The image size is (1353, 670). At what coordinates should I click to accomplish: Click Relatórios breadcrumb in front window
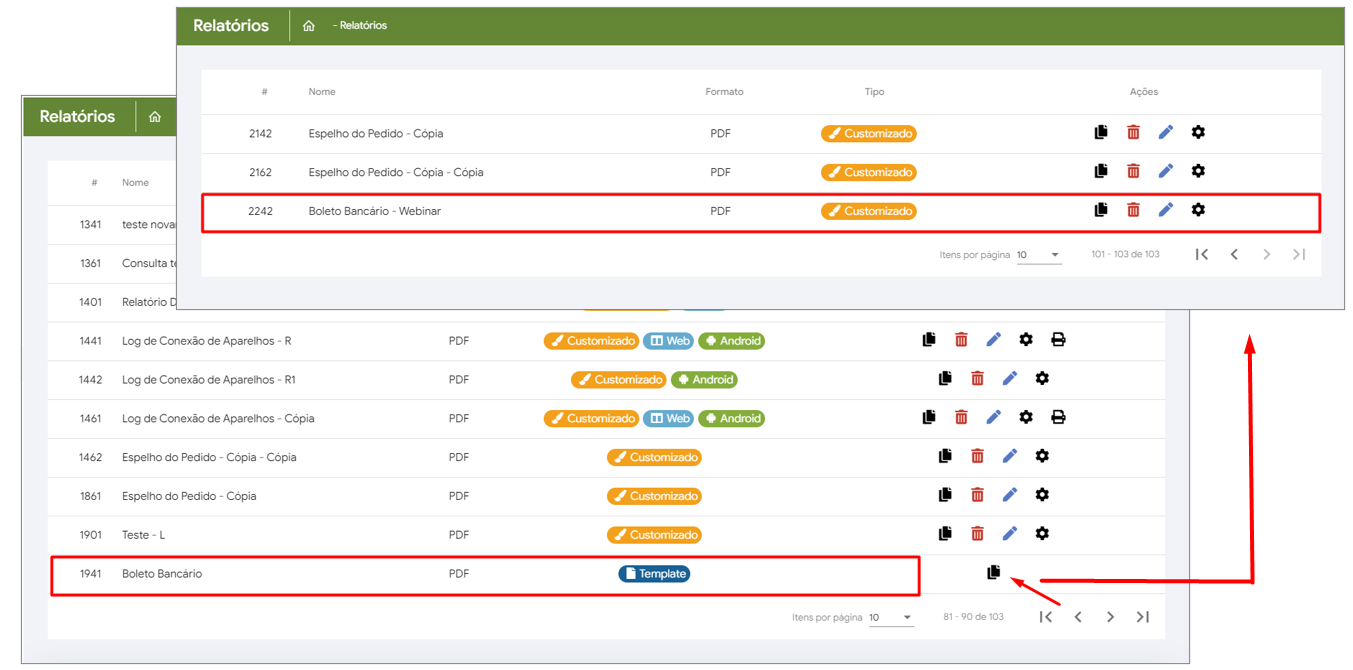pyautogui.click(x=363, y=26)
